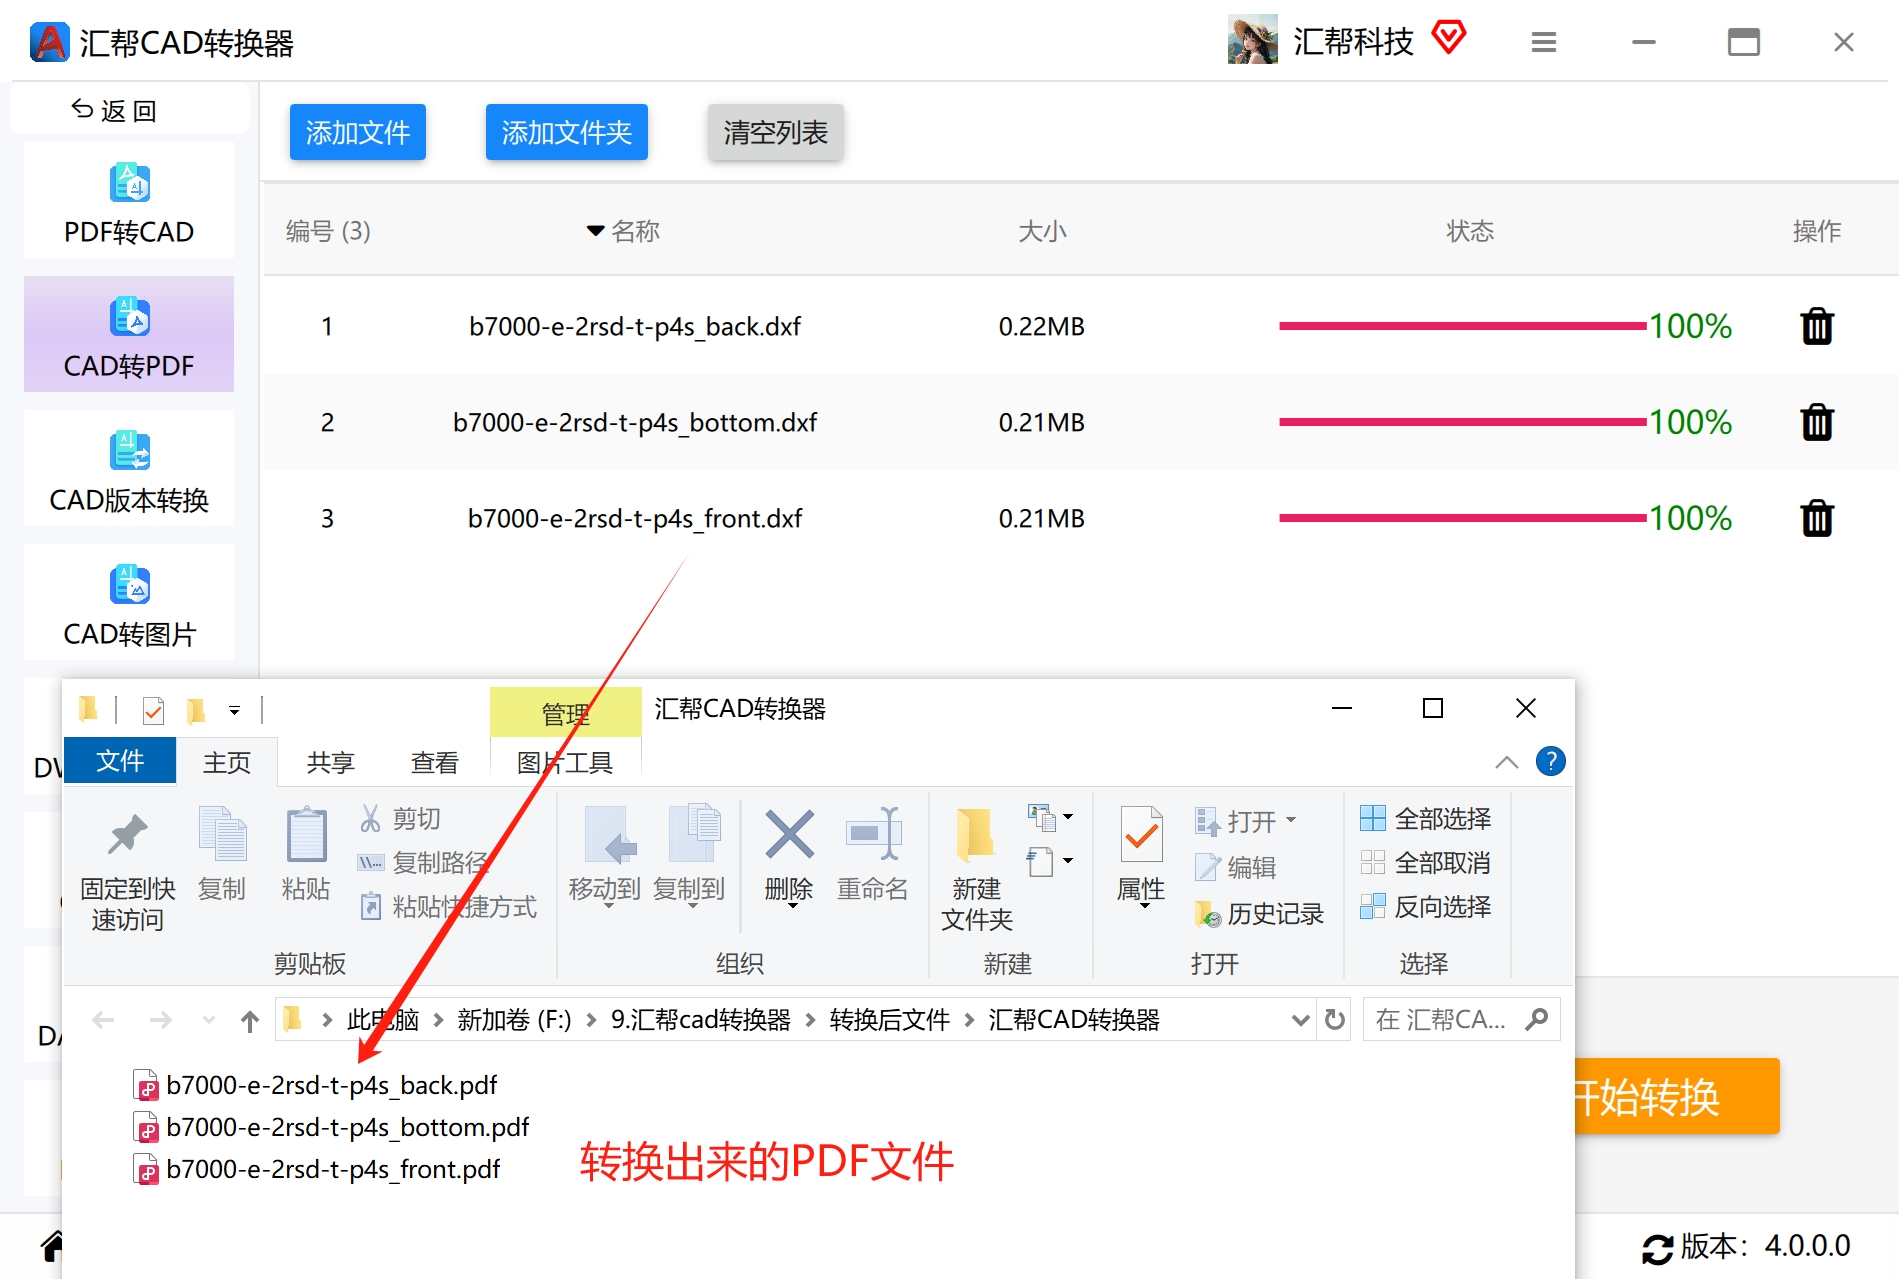Click the 复制 icon in Explorer ribbon

point(222,834)
